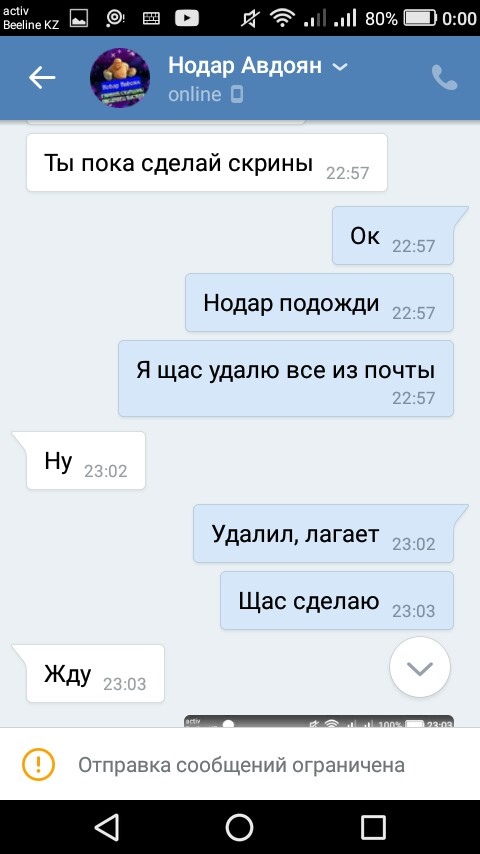Screen dimensions: 480x854
Task: Tap the Android home circle button
Action: [x=240, y=827]
